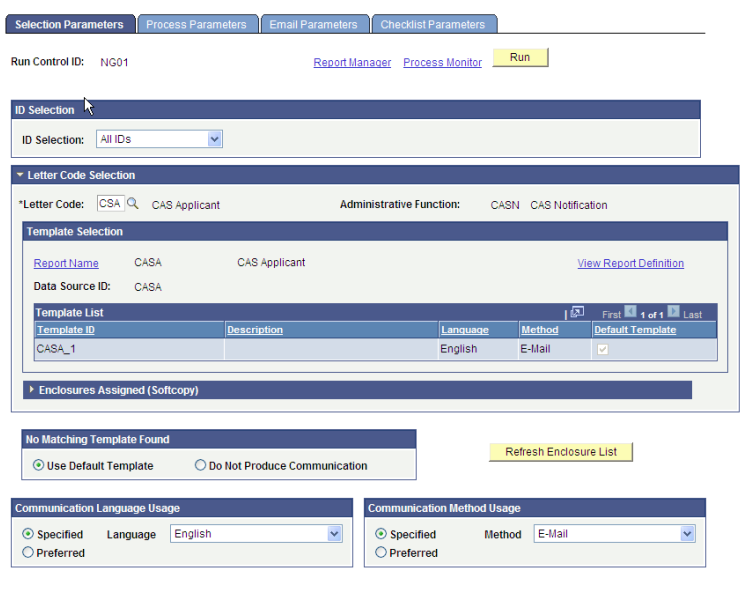Click the Last label in Template List navigation
This screenshot has height=589, width=752.
pyautogui.click(x=693, y=315)
